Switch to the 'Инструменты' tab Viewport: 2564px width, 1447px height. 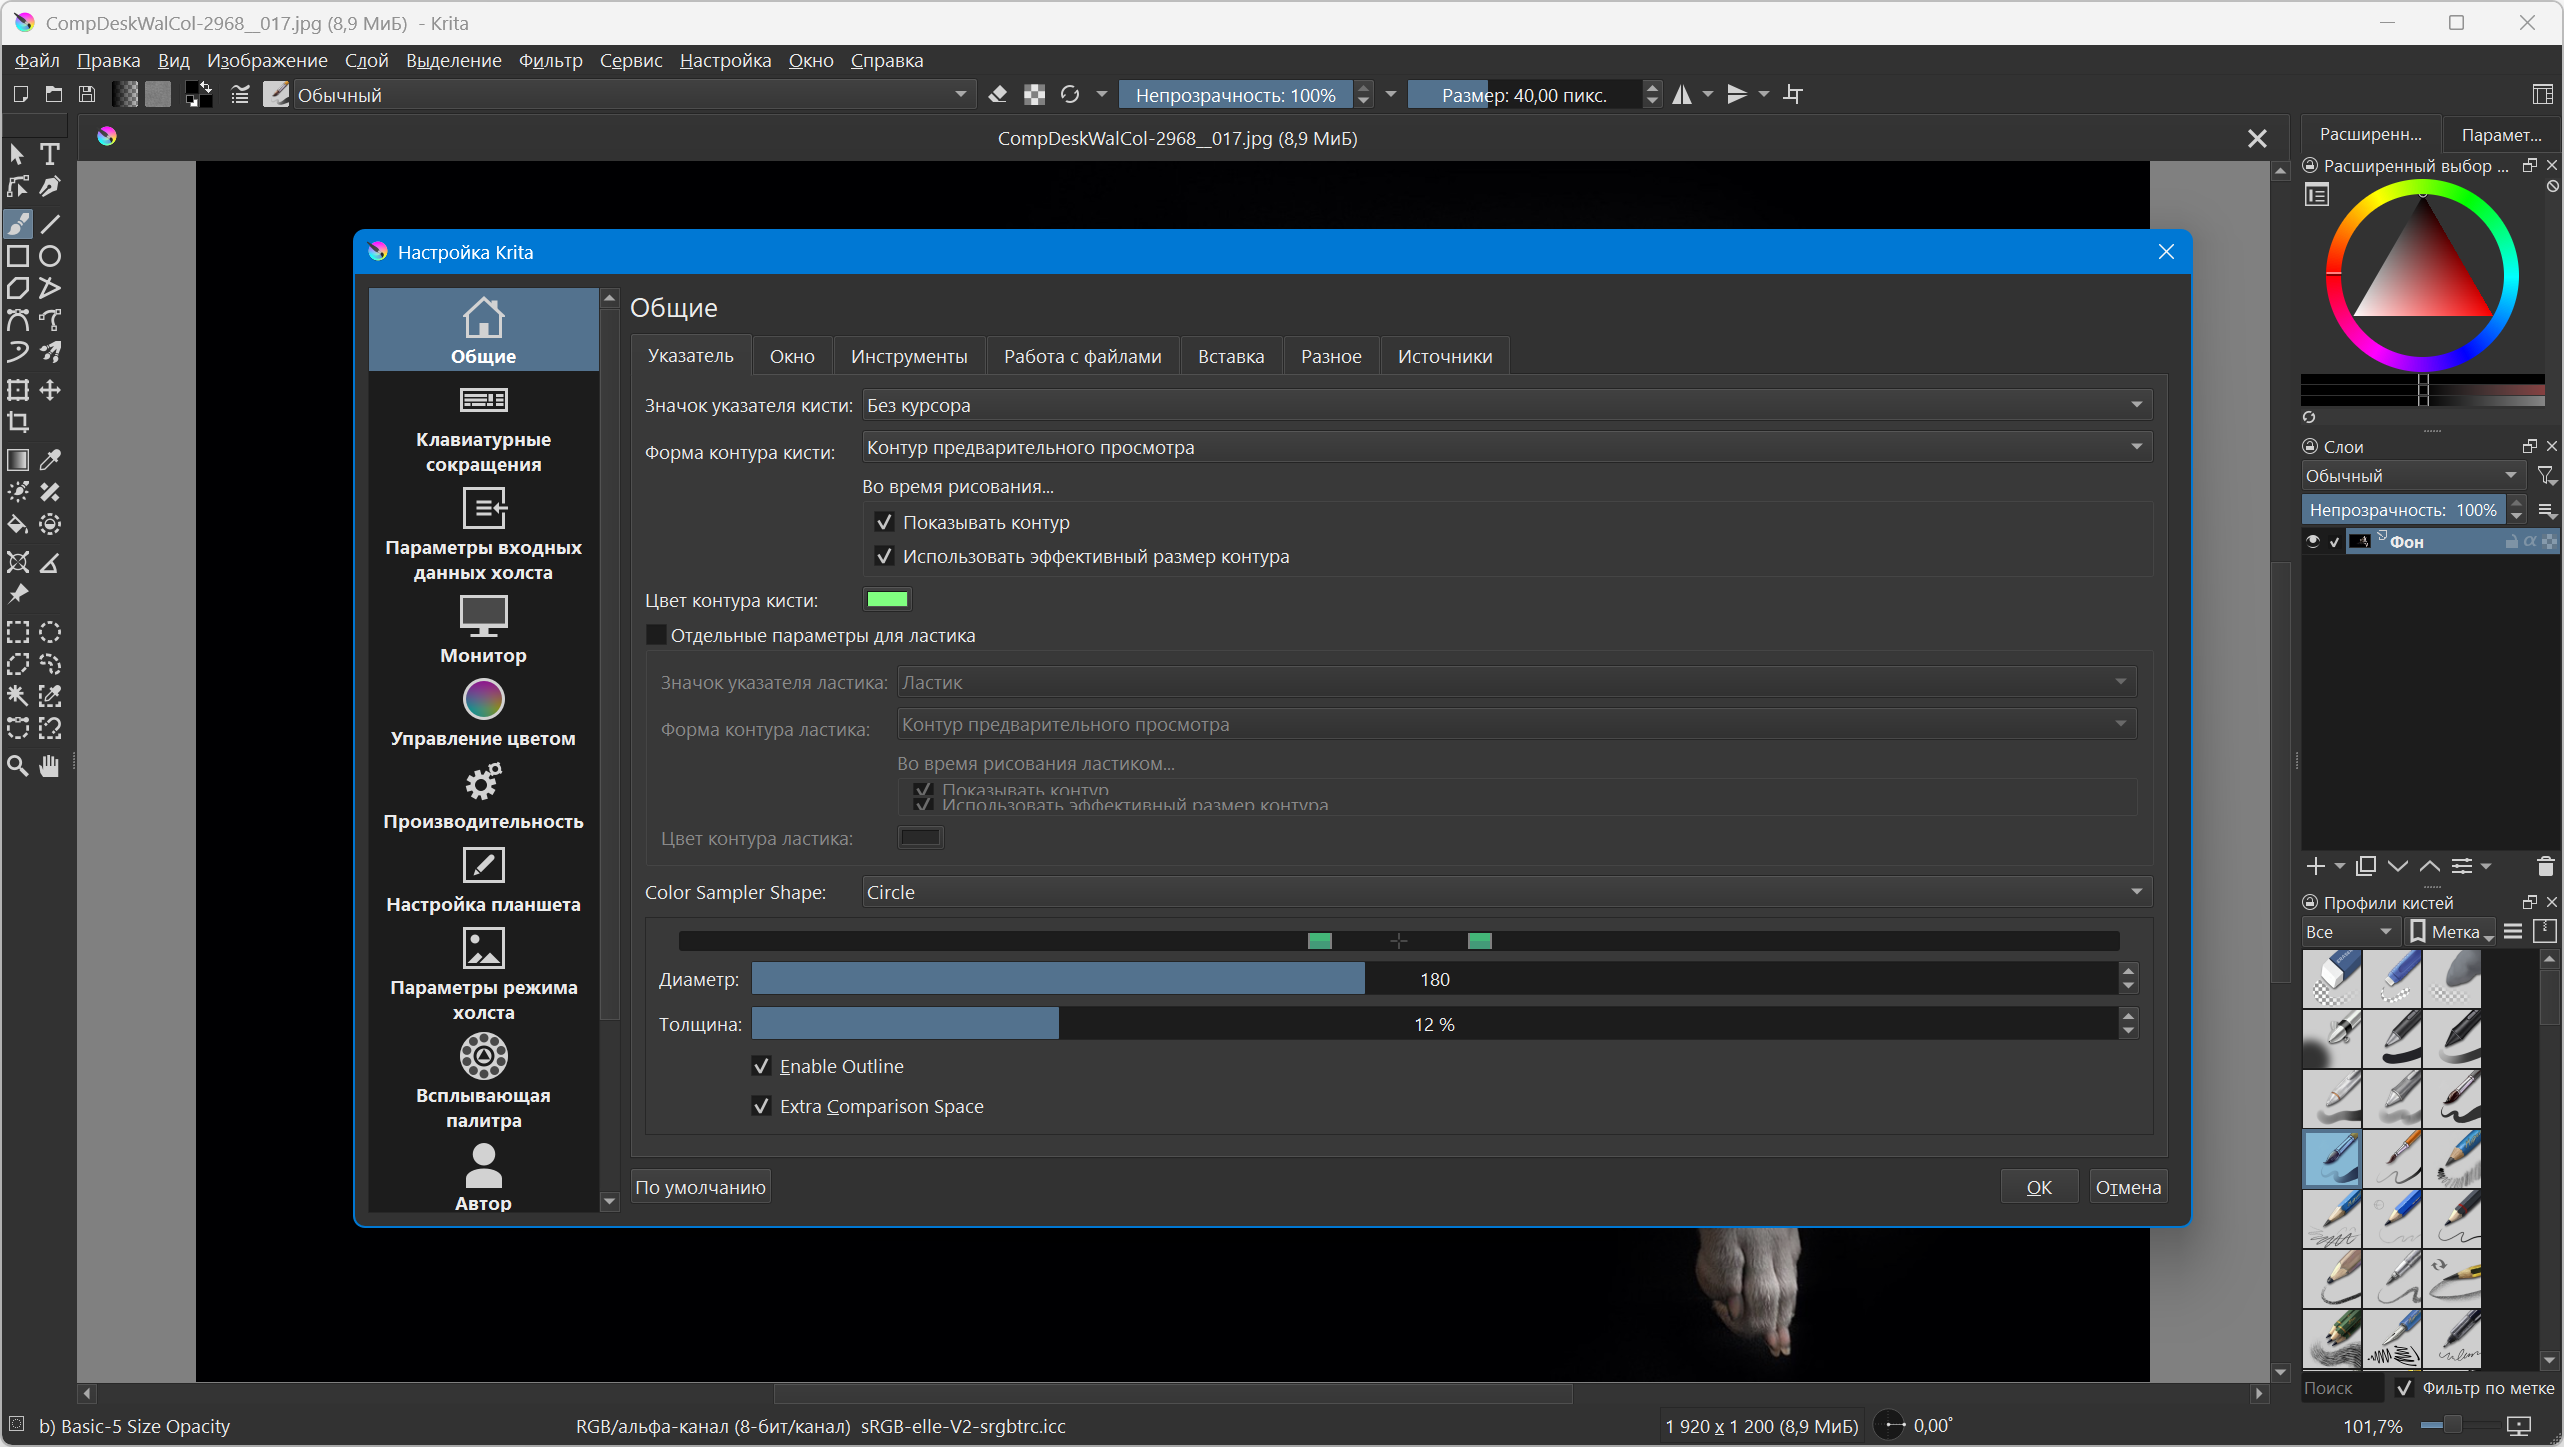[x=908, y=357]
